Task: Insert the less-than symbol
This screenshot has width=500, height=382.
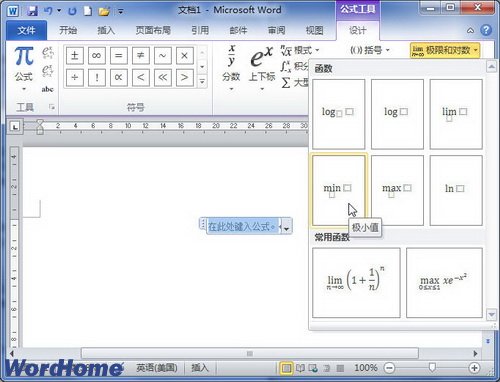Action: 141,77
